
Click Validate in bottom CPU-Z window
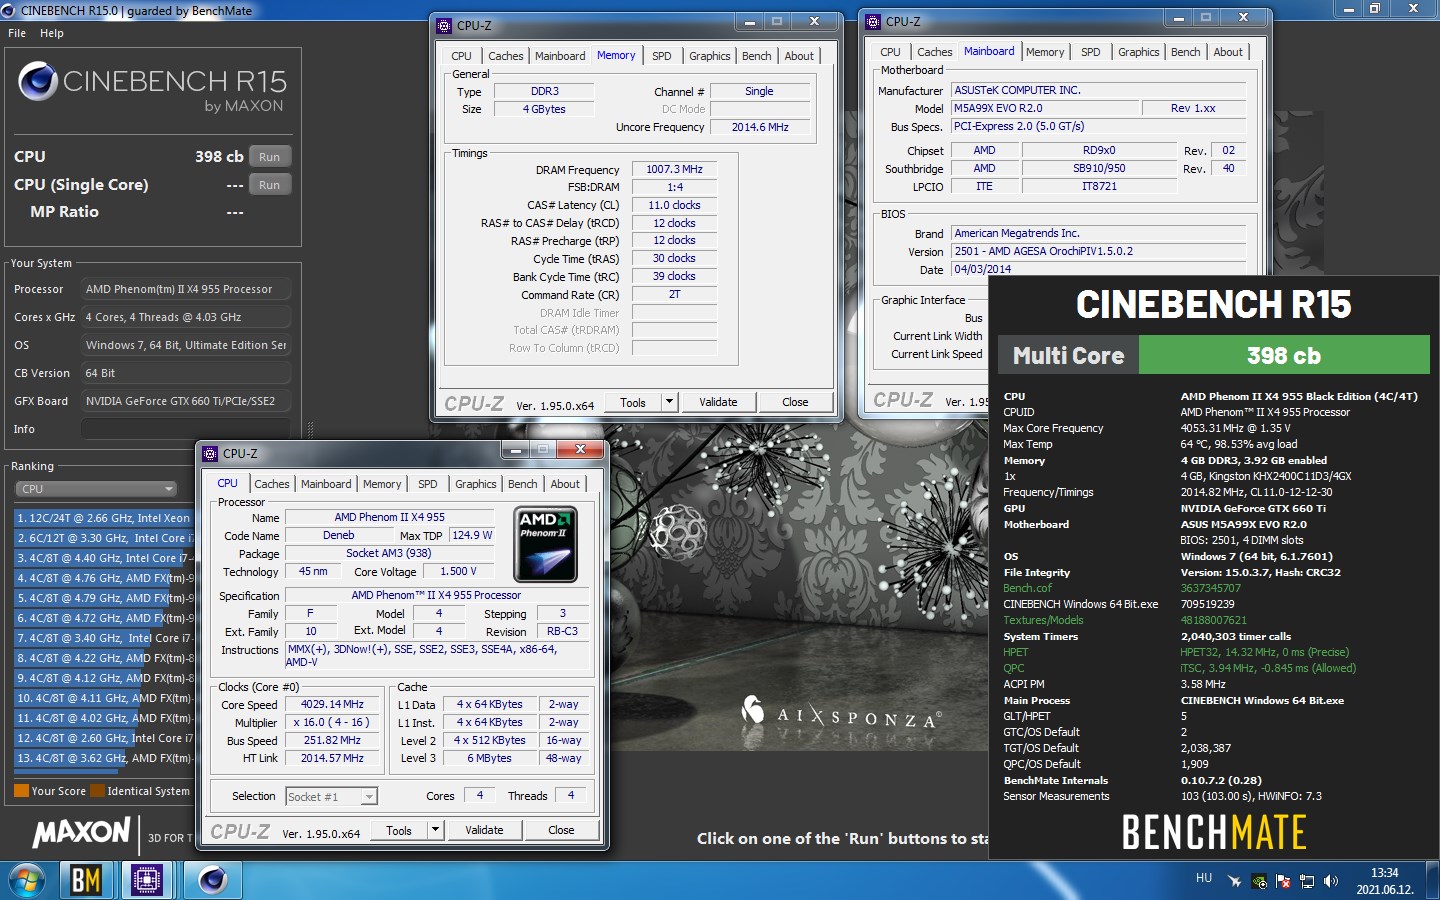point(484,830)
